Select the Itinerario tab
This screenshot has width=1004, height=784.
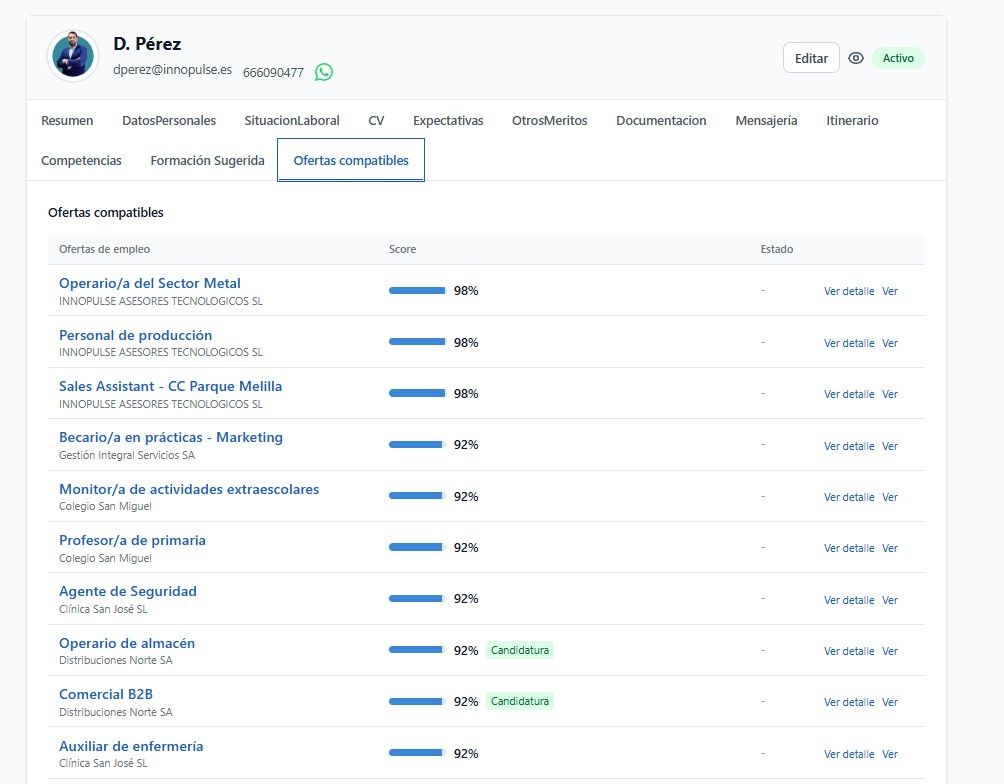coord(852,120)
